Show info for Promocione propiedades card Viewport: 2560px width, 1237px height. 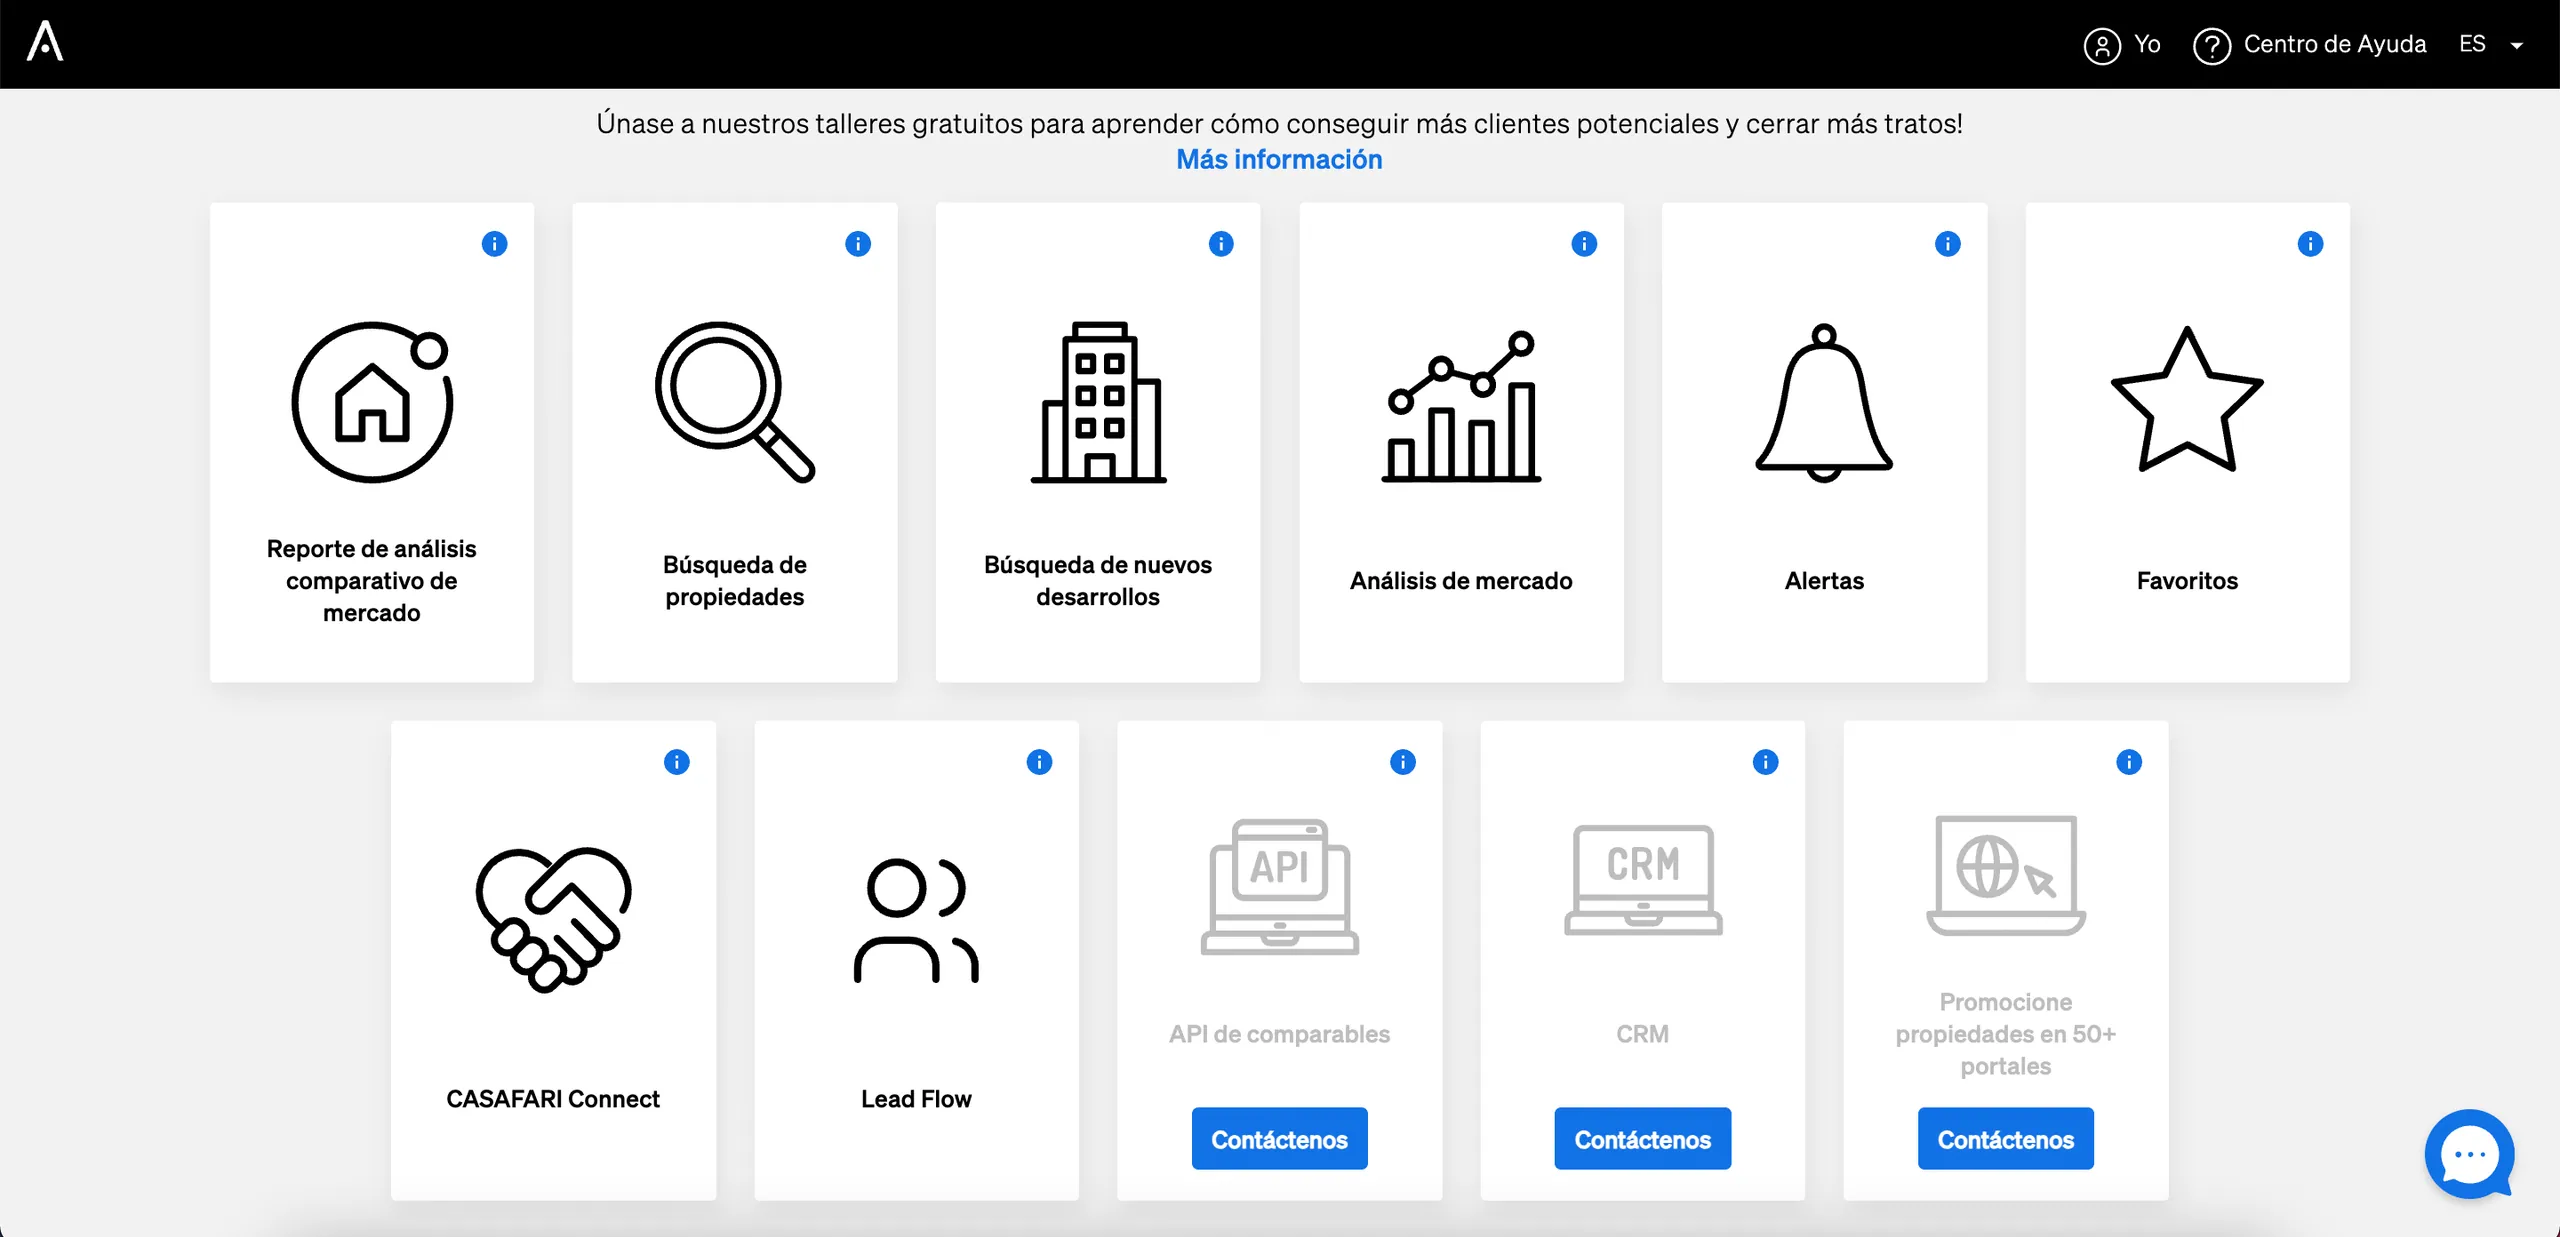2129,762
